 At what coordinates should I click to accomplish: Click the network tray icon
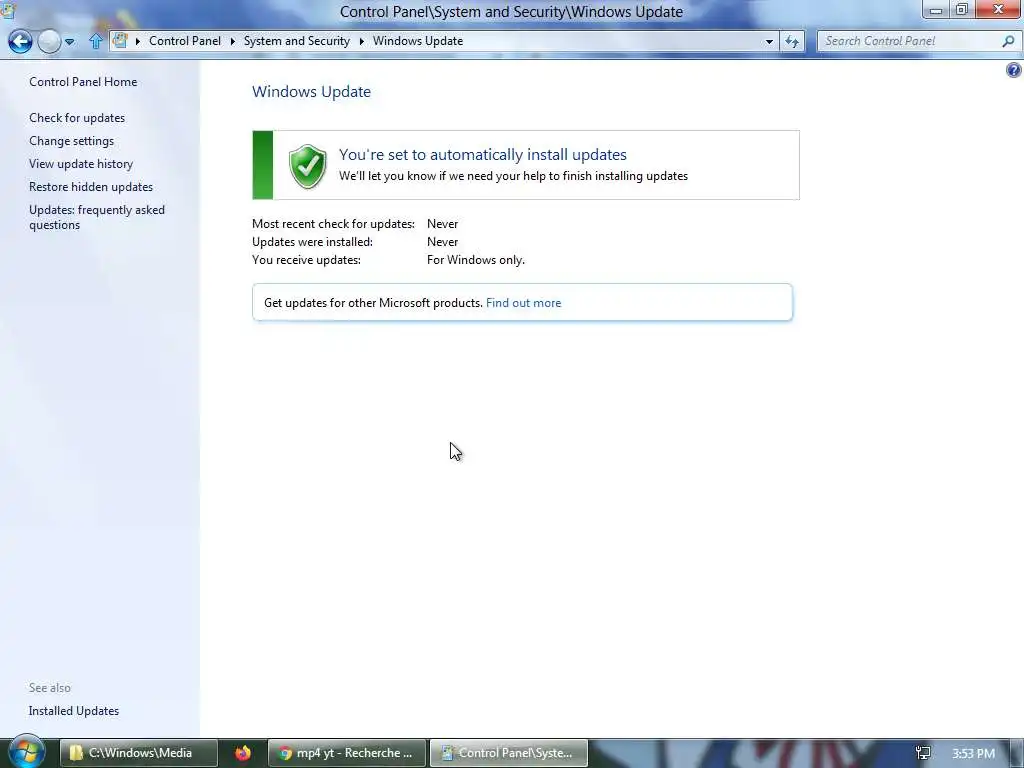click(923, 753)
